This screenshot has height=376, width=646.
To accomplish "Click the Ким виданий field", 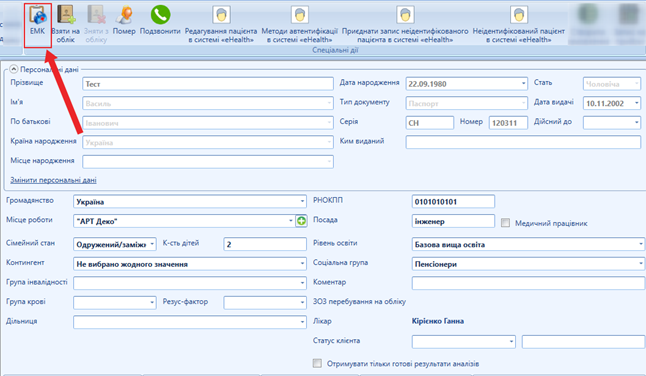I will pyautogui.click(x=523, y=142).
